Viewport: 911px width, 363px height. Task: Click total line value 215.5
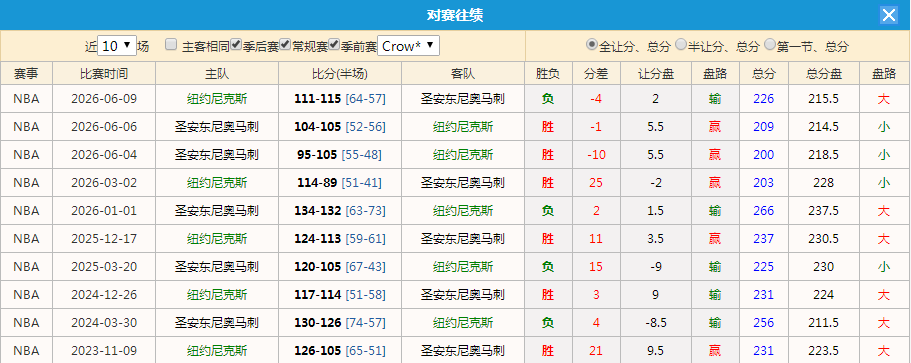click(x=824, y=99)
